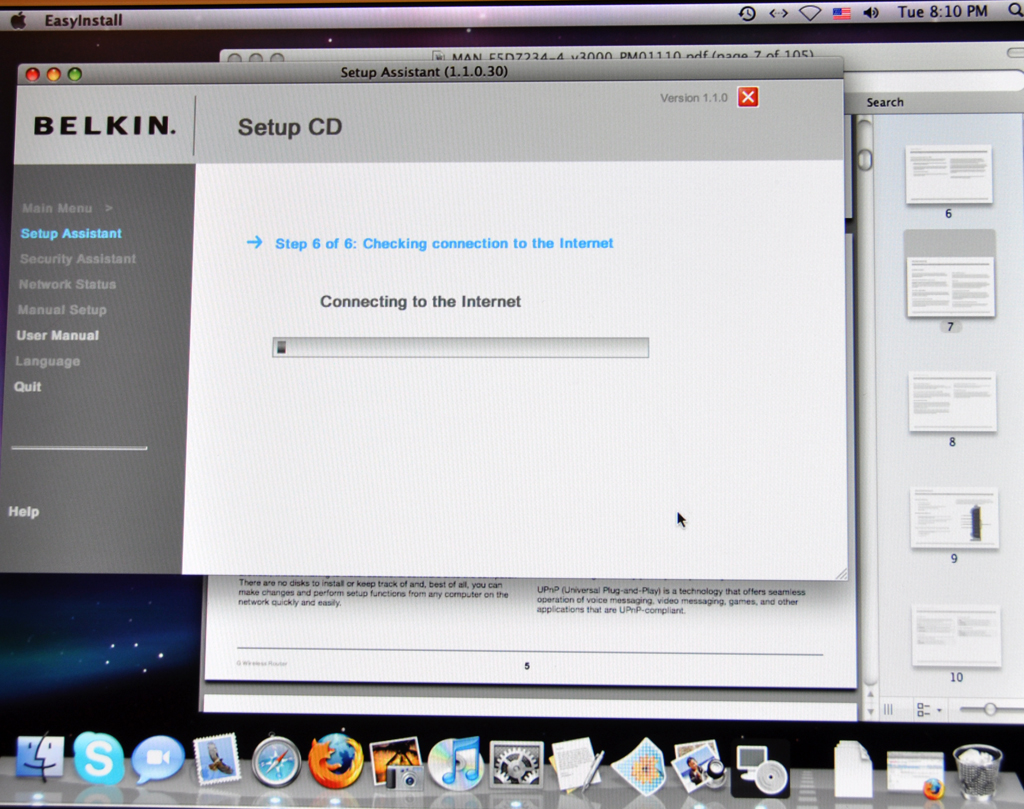The image size is (1024, 809).
Task: Click the red X beside Version 1.1.0
Action: (x=748, y=97)
